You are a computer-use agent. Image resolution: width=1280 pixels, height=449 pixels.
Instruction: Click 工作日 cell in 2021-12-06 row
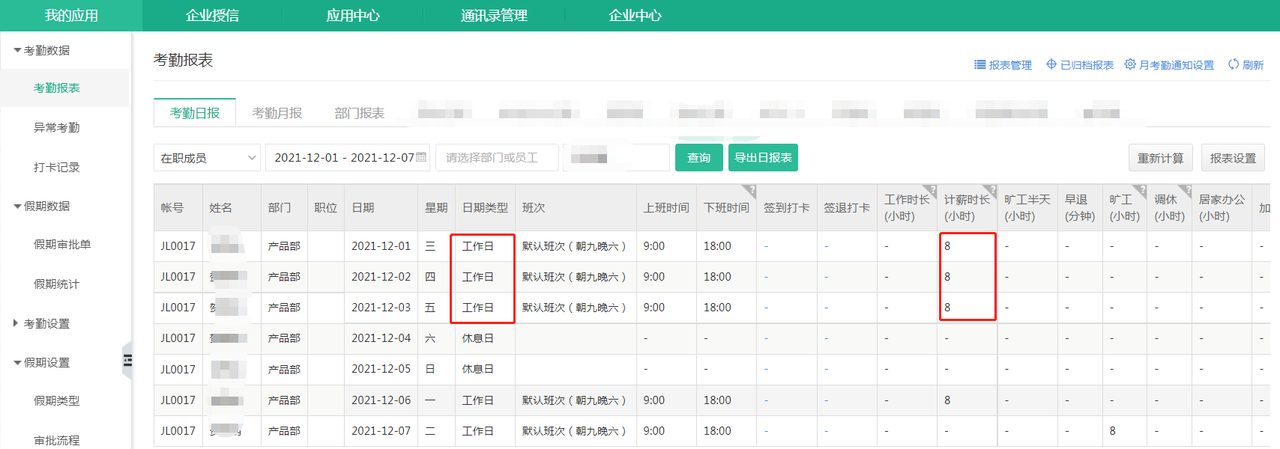tap(484, 400)
